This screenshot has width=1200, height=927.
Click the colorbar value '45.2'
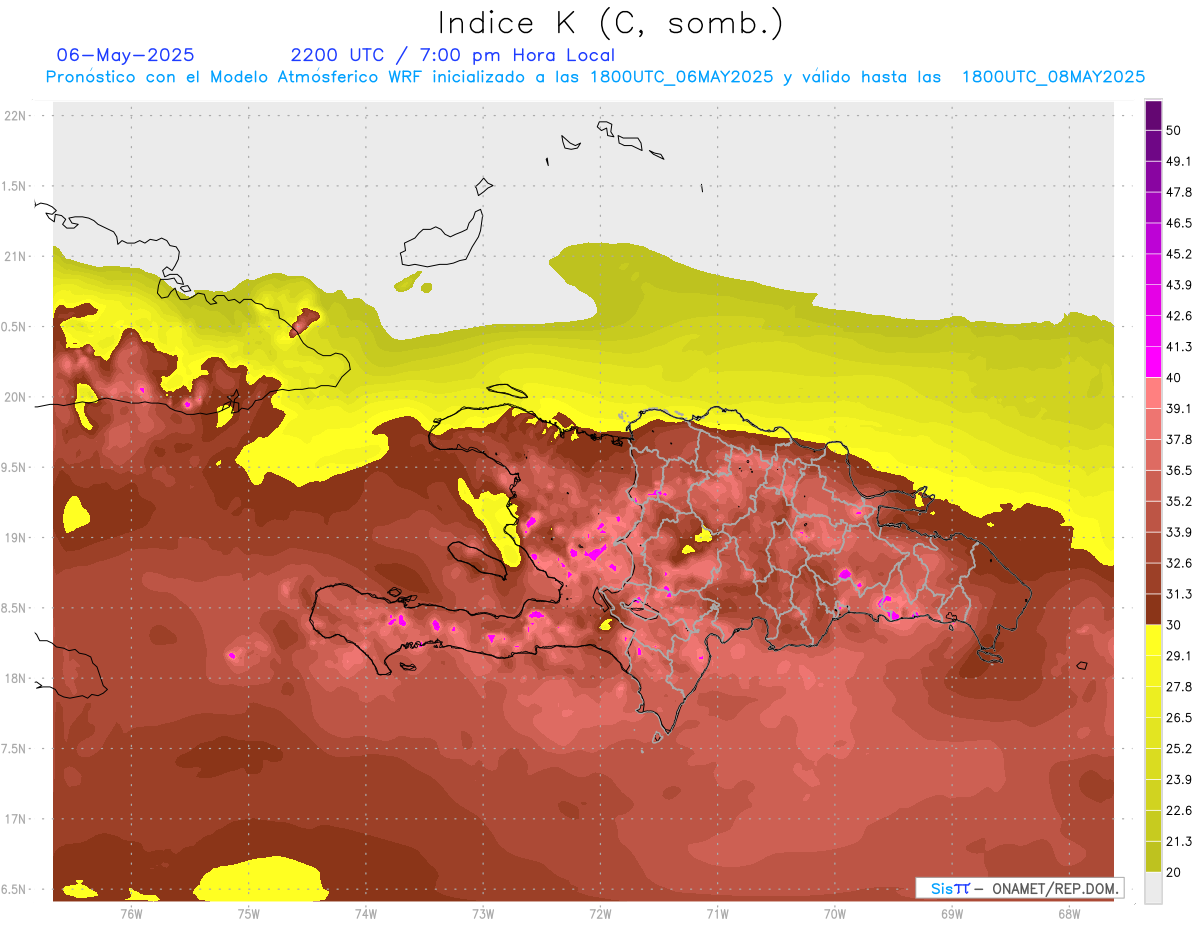1178,254
